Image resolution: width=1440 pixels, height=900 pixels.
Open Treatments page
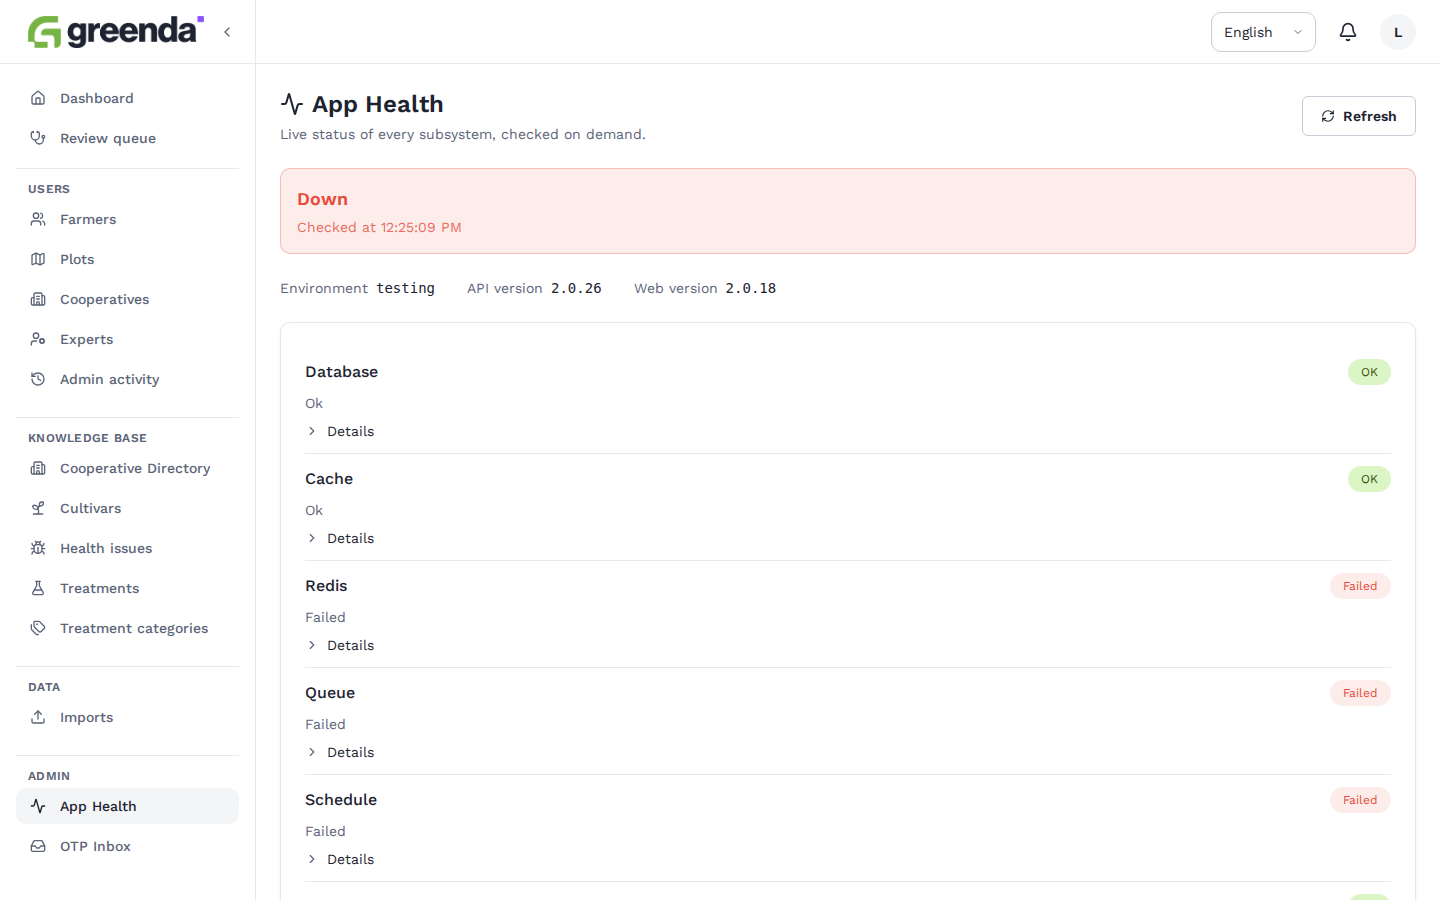(x=127, y=588)
